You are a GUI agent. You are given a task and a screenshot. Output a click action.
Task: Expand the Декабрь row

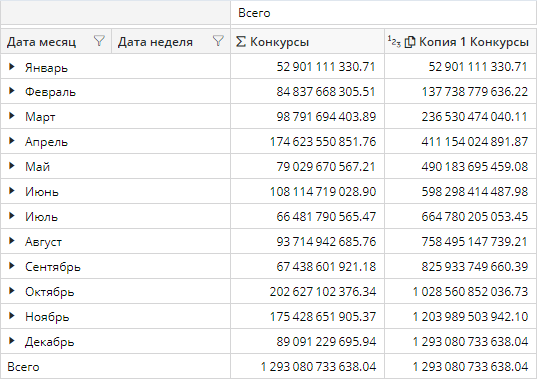(x=12, y=341)
